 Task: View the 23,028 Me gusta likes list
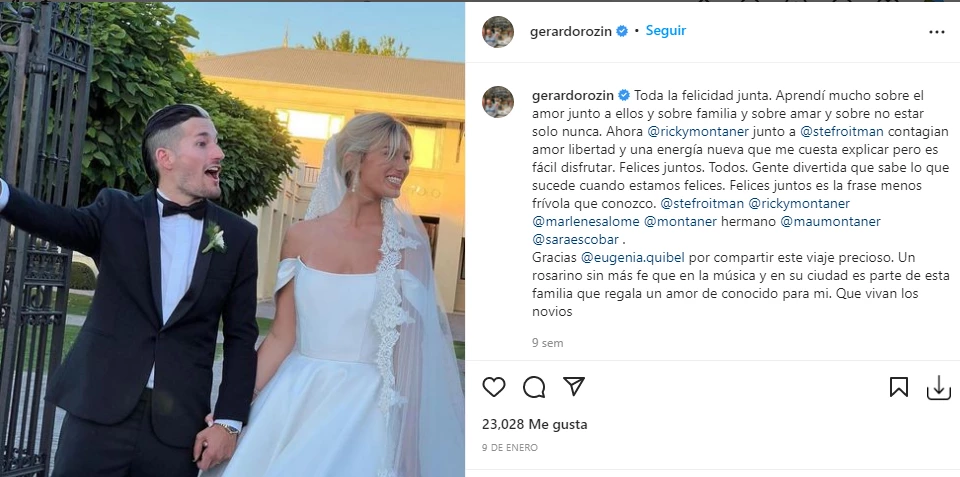click(534, 424)
